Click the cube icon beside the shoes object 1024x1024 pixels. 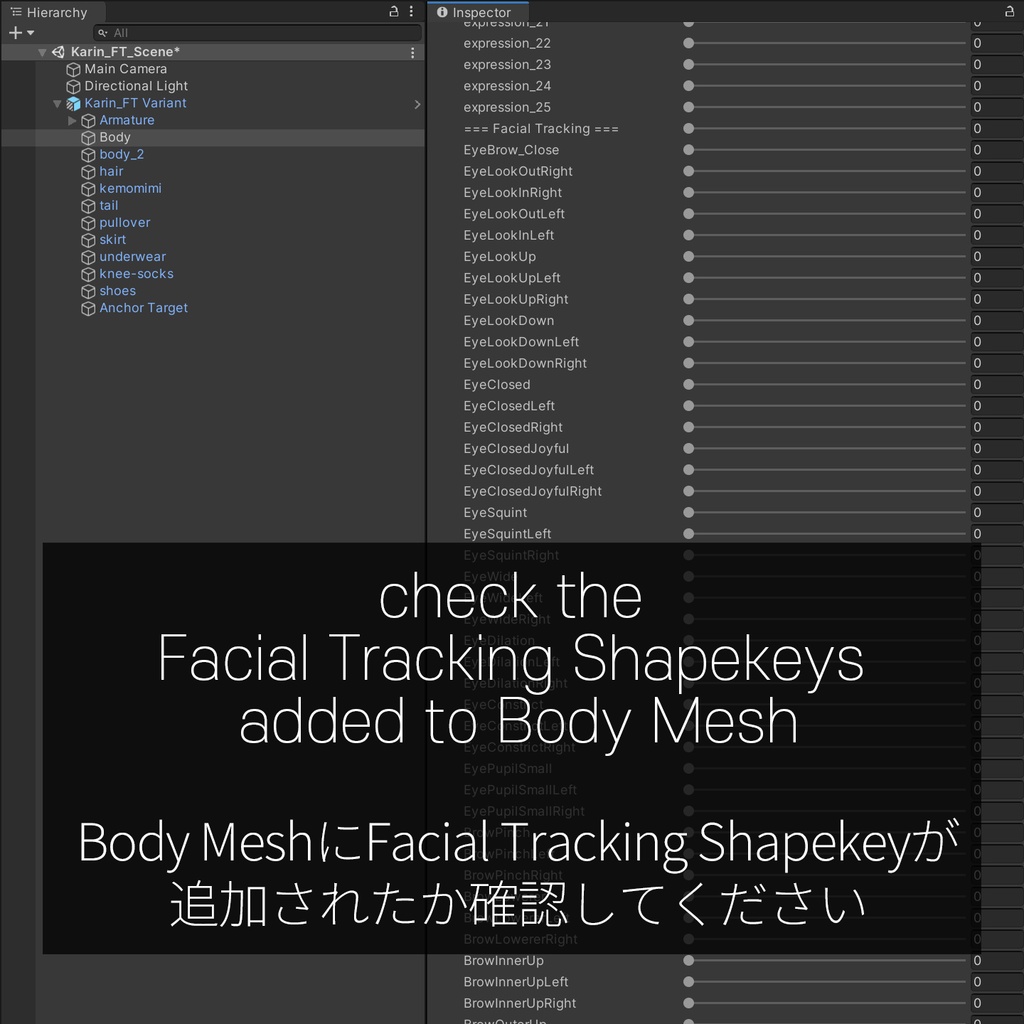pyautogui.click(x=90, y=290)
